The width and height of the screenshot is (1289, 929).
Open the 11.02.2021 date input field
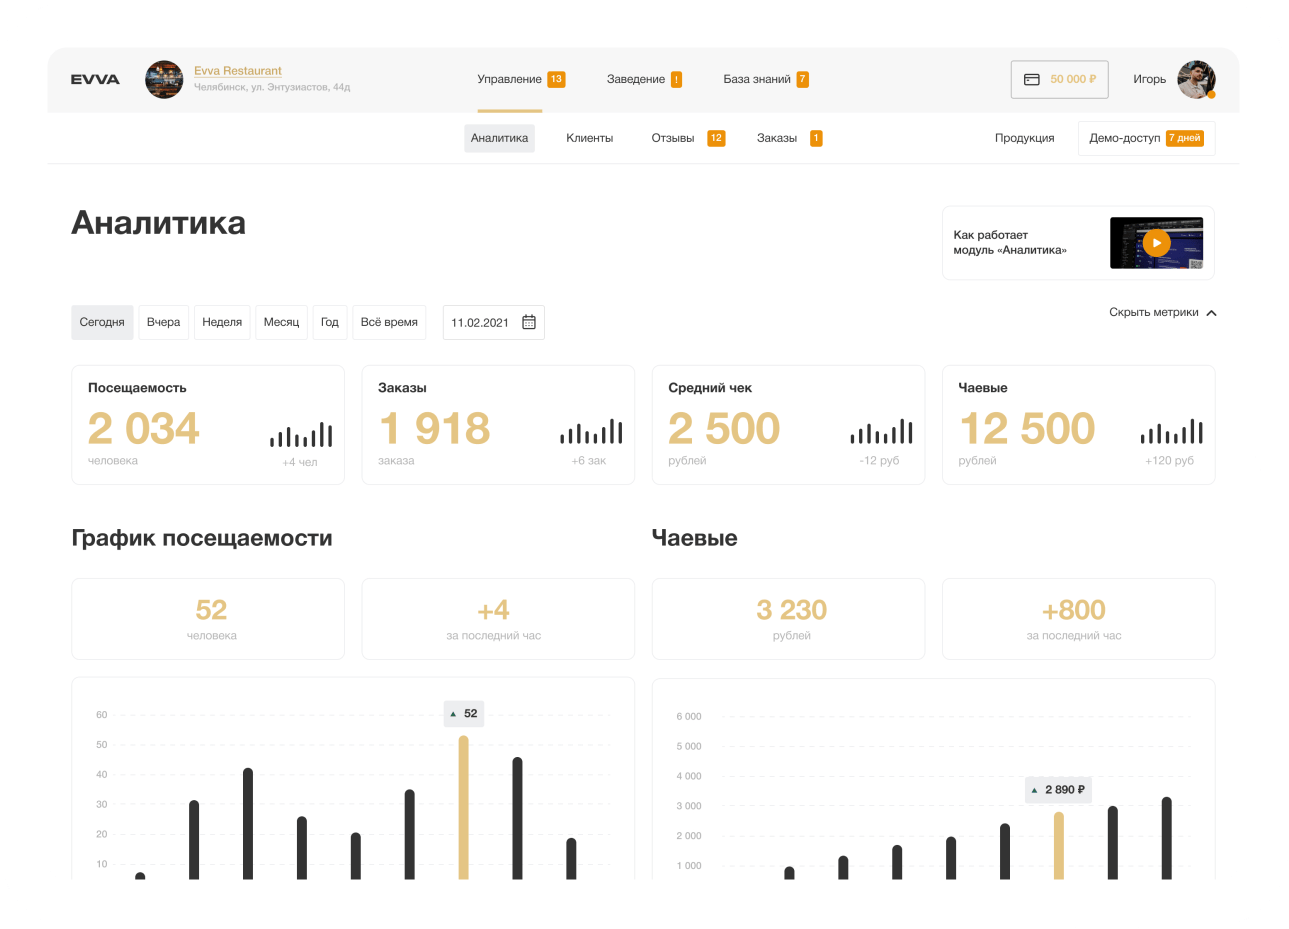481,322
